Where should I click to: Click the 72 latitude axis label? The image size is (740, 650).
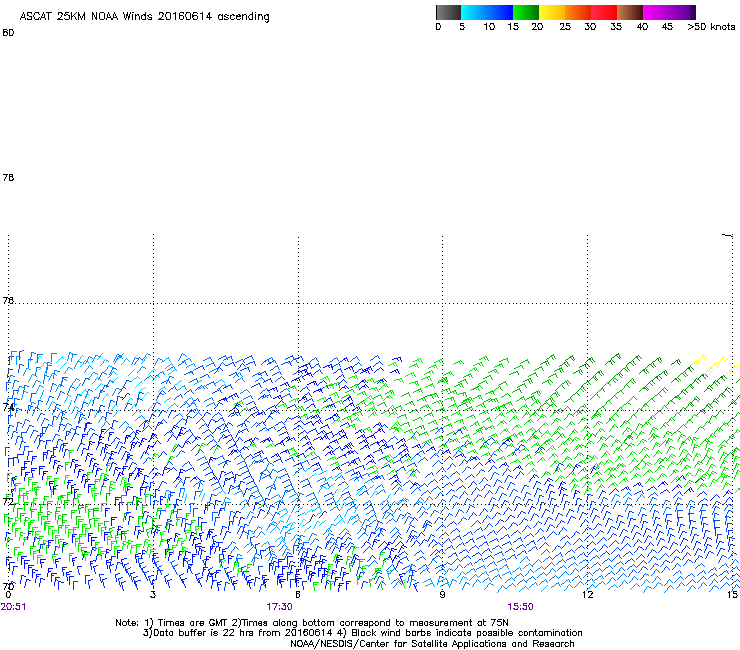click(x=8, y=501)
